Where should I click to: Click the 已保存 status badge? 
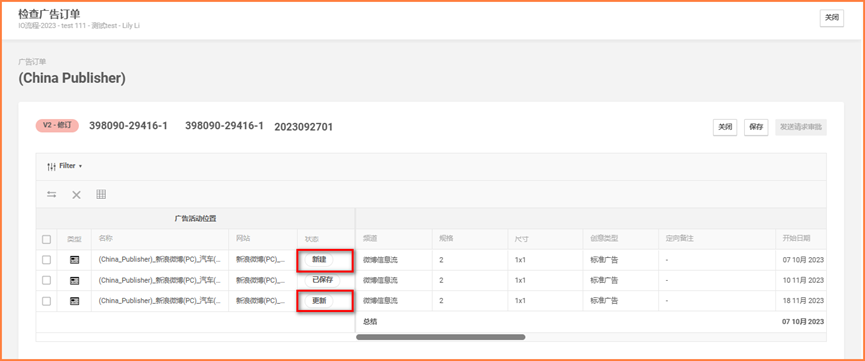click(x=323, y=280)
